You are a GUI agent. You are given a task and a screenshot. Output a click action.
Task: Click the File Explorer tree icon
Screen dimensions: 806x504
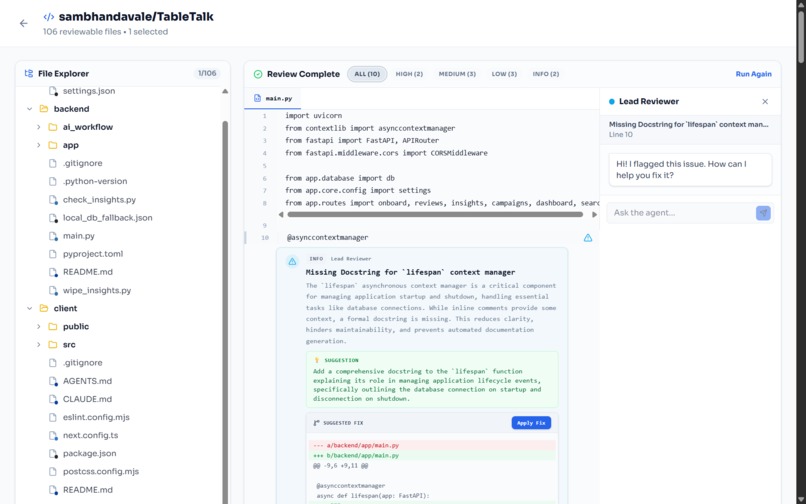[x=29, y=74]
